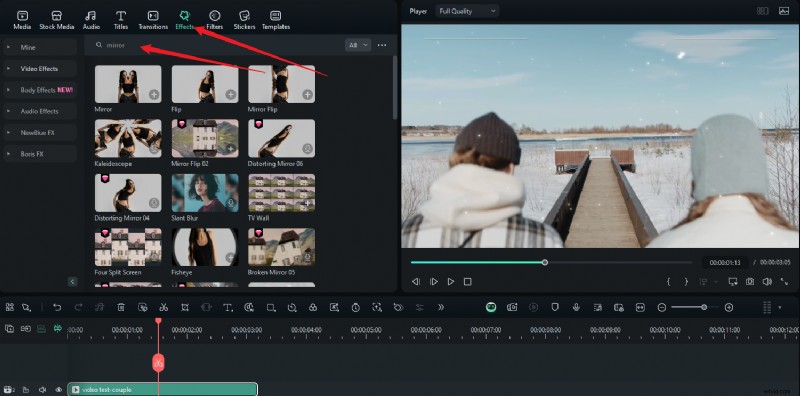
Task: Open the speed timer toolbar icon
Action: 356,307
